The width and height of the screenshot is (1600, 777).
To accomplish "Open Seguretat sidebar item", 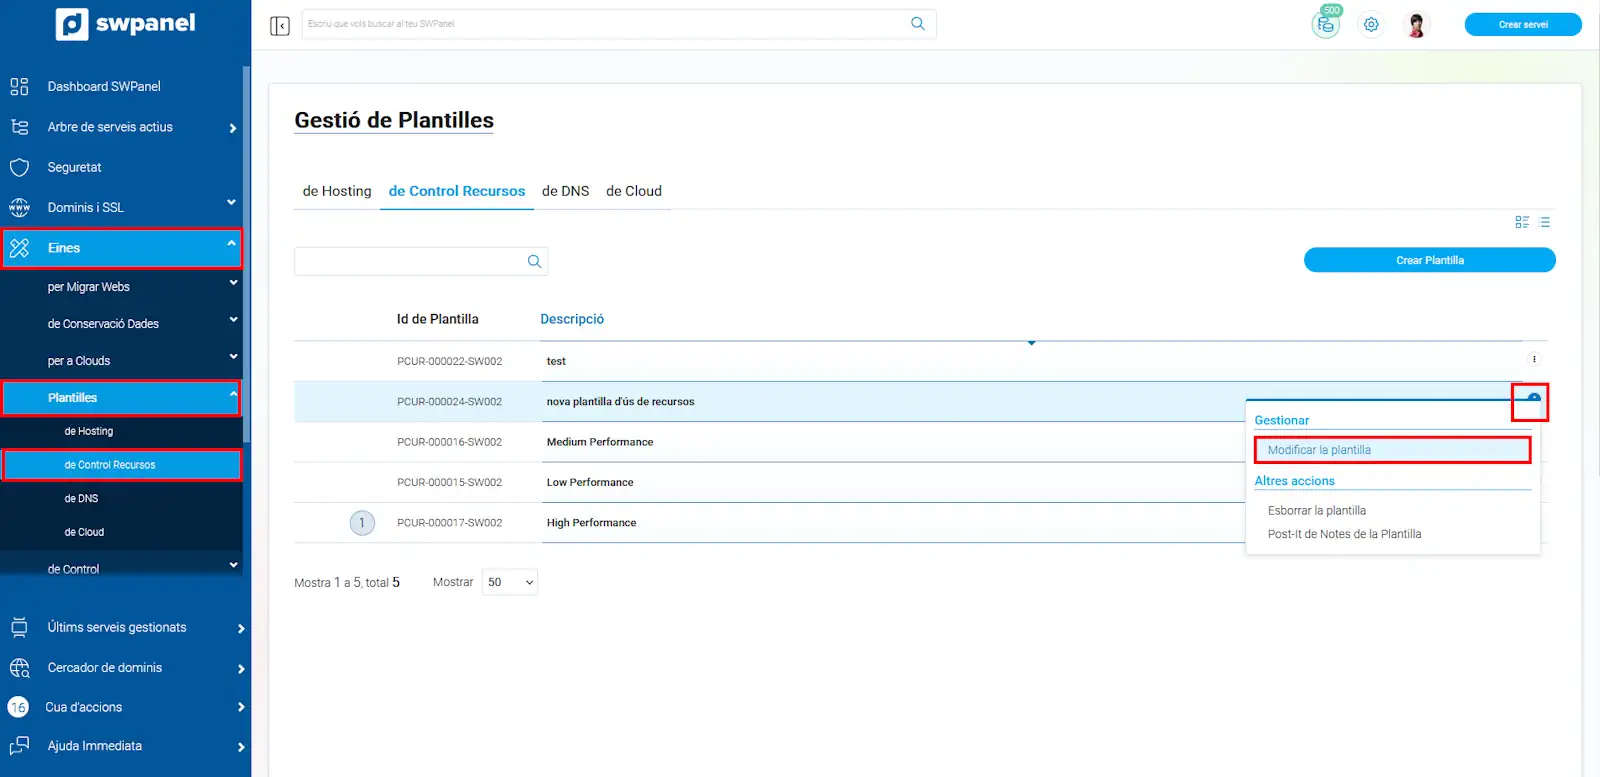I will pos(75,167).
